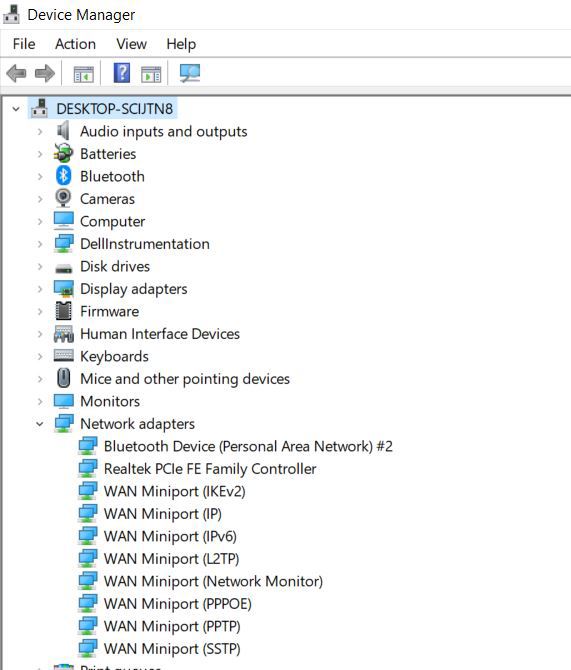Expand the Audio inputs and outputs category
Image resolution: width=571 pixels, height=670 pixels.
click(40, 131)
